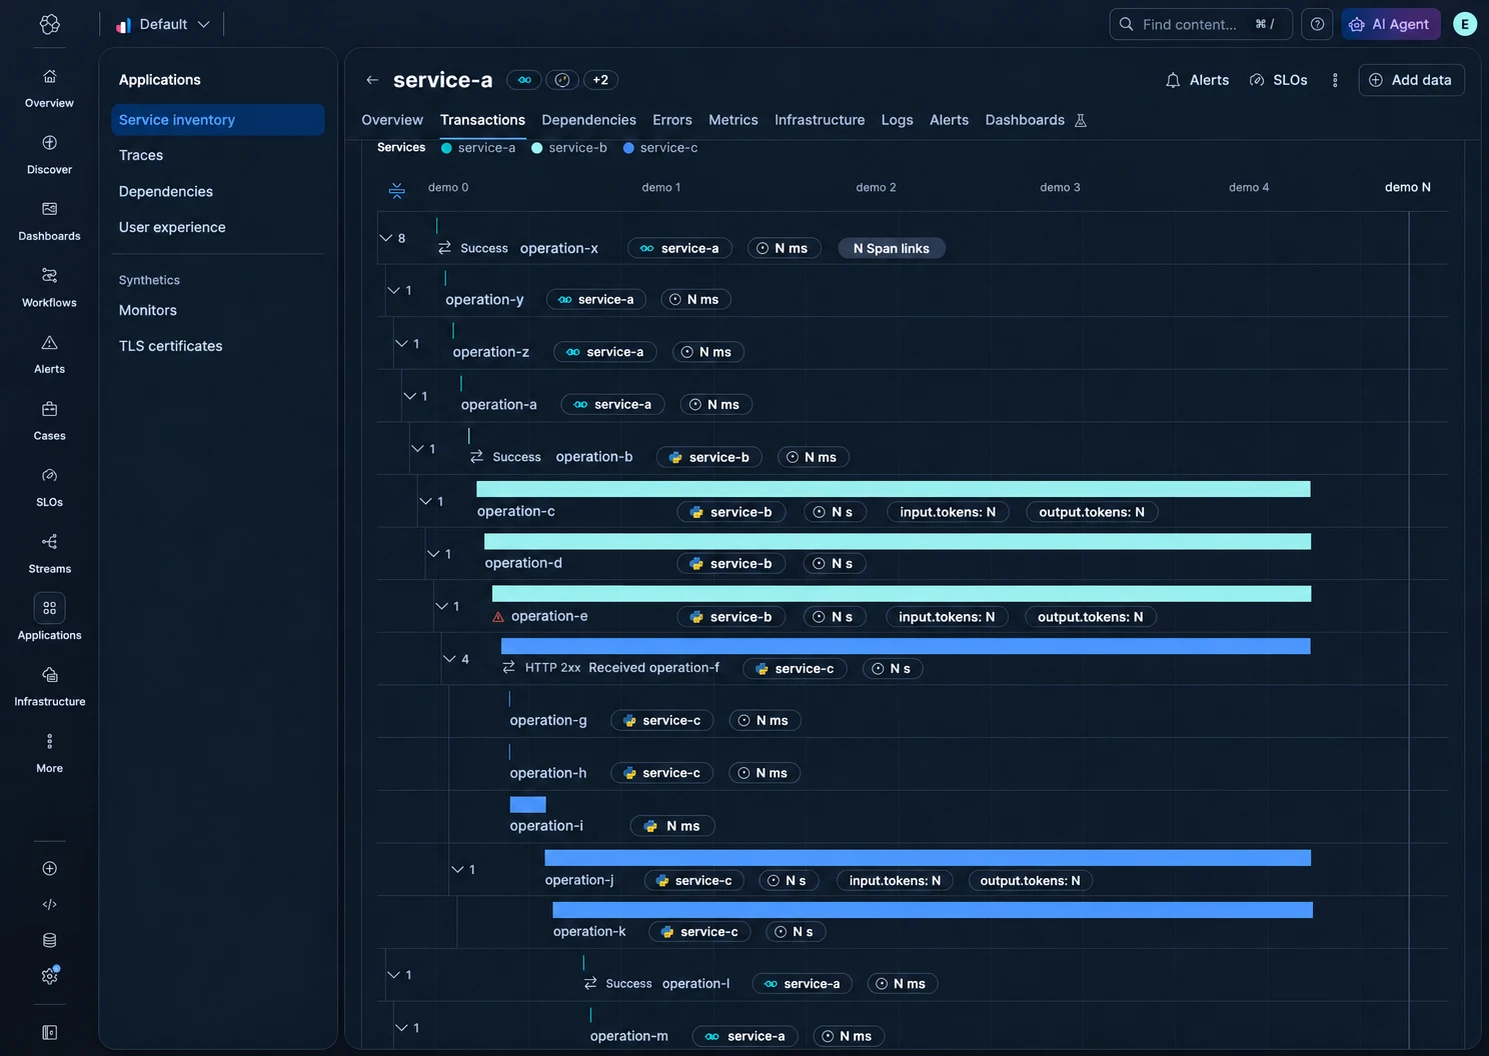Image resolution: width=1489 pixels, height=1056 pixels.
Task: Open the three-dot service actions menu
Action: tap(1335, 80)
